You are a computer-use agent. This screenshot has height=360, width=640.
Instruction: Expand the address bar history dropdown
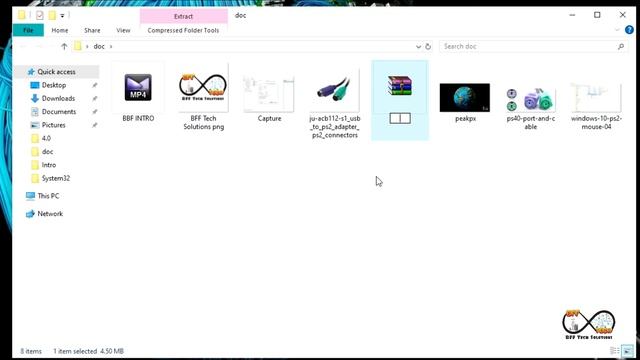click(418, 47)
